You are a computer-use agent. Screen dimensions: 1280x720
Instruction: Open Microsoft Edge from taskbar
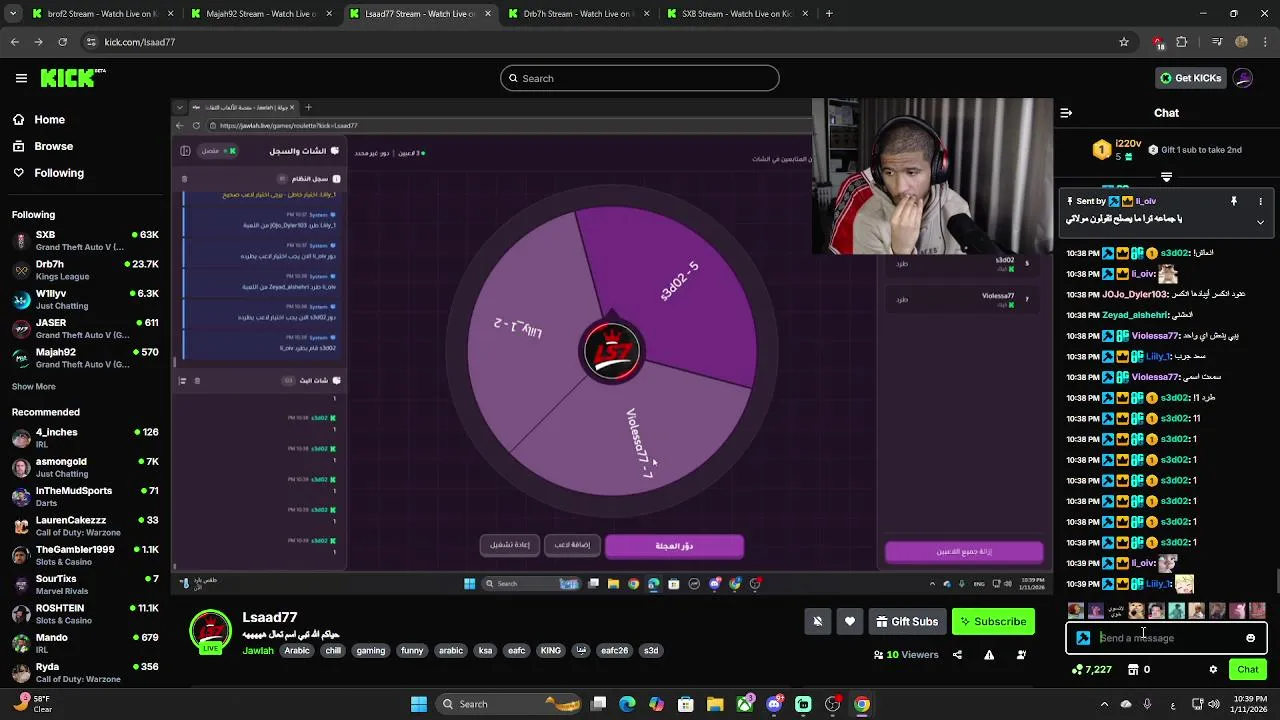[x=627, y=704]
